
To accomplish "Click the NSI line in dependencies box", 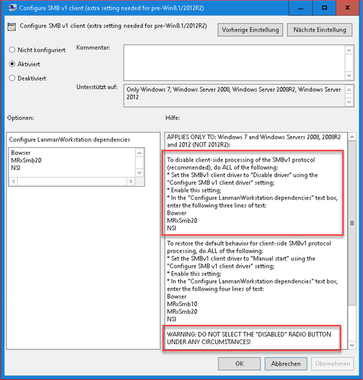I will (x=15, y=168).
